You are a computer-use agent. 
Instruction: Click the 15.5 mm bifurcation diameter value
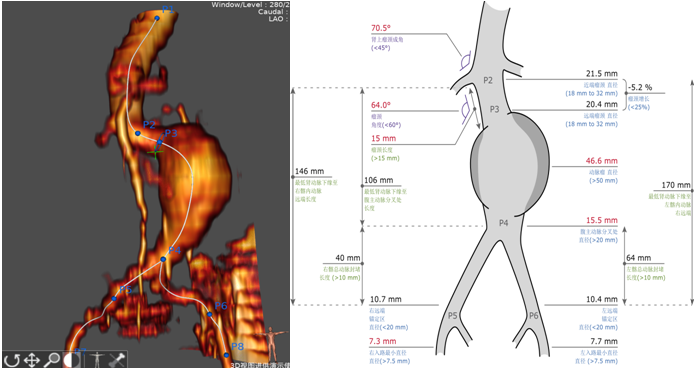pyautogui.click(x=601, y=221)
